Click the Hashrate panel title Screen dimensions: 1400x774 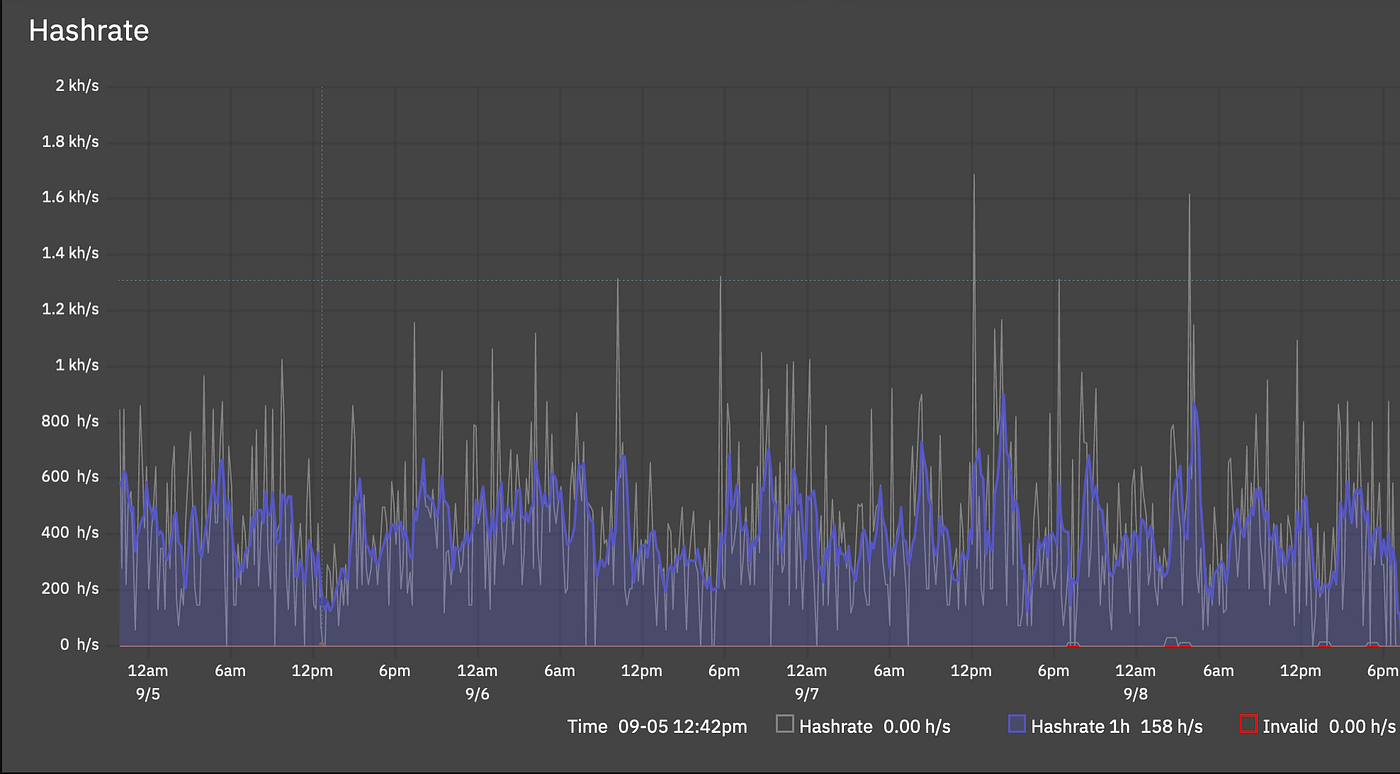88,31
